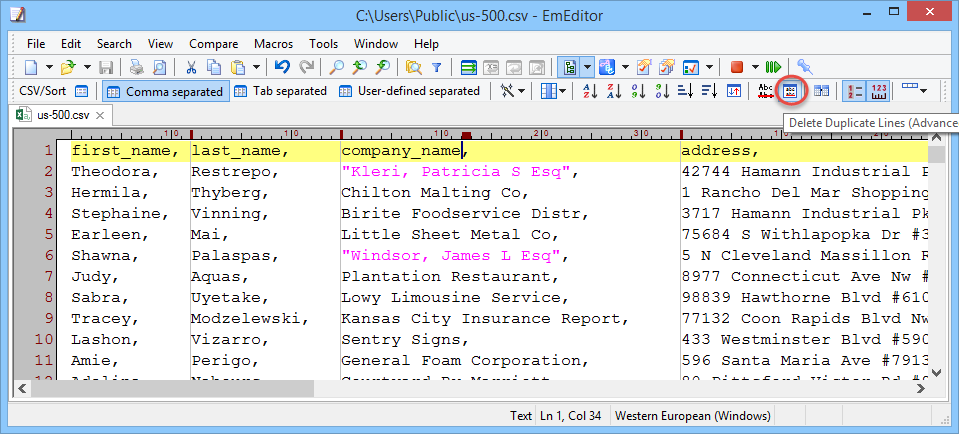
Task: Click the horizontal scrollbar thumb
Action: pyautogui.click(x=171, y=388)
